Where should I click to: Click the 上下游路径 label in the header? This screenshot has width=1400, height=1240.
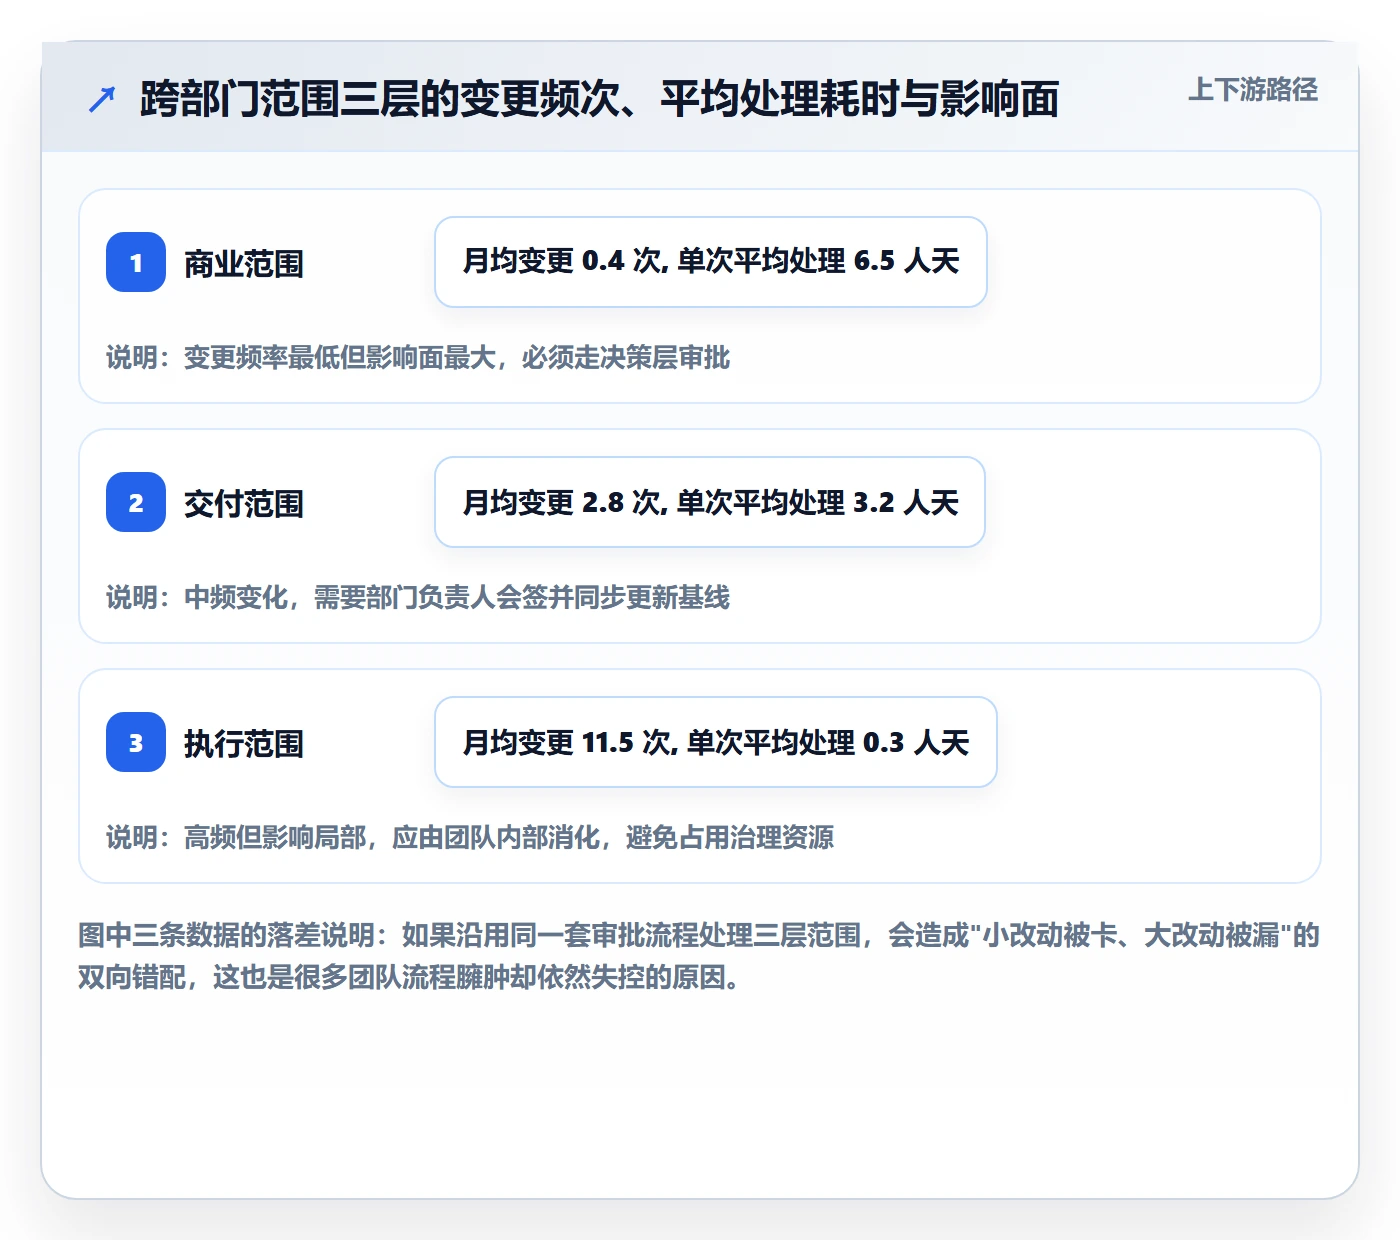coord(1253,90)
